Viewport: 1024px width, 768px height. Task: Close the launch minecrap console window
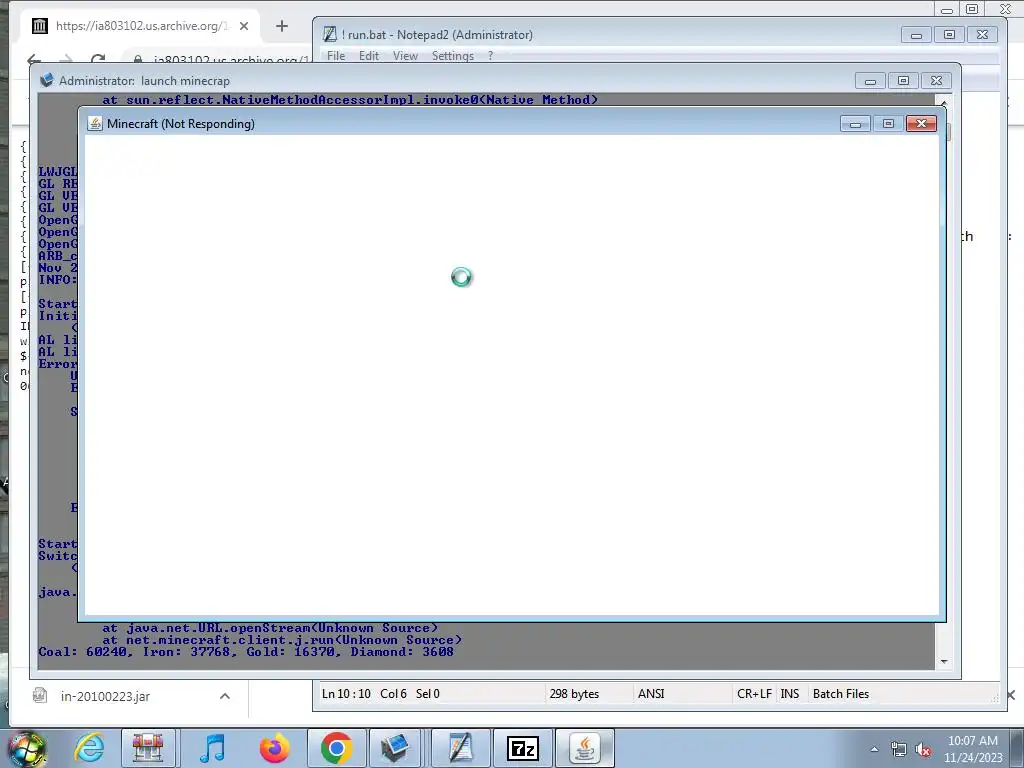coord(936,81)
